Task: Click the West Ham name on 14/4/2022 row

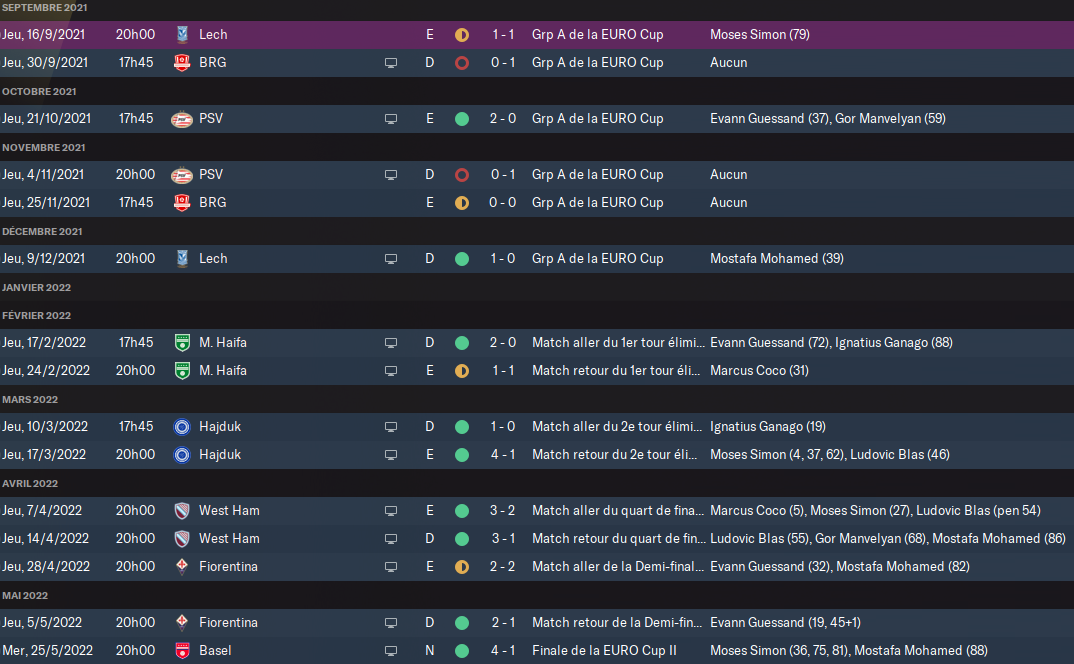Action: pyautogui.click(x=229, y=538)
